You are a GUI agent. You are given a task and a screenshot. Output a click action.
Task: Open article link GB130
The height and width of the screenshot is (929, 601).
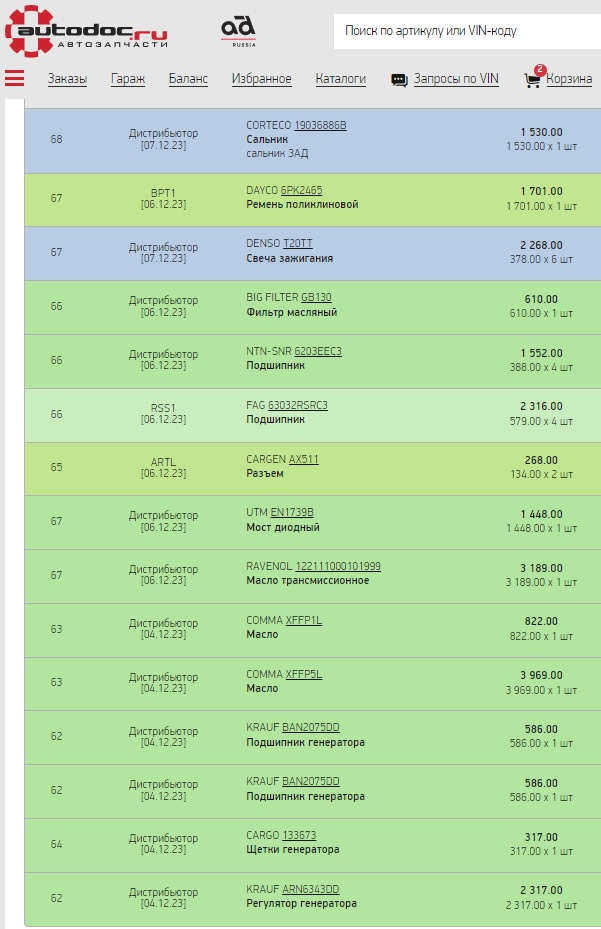coord(316,297)
